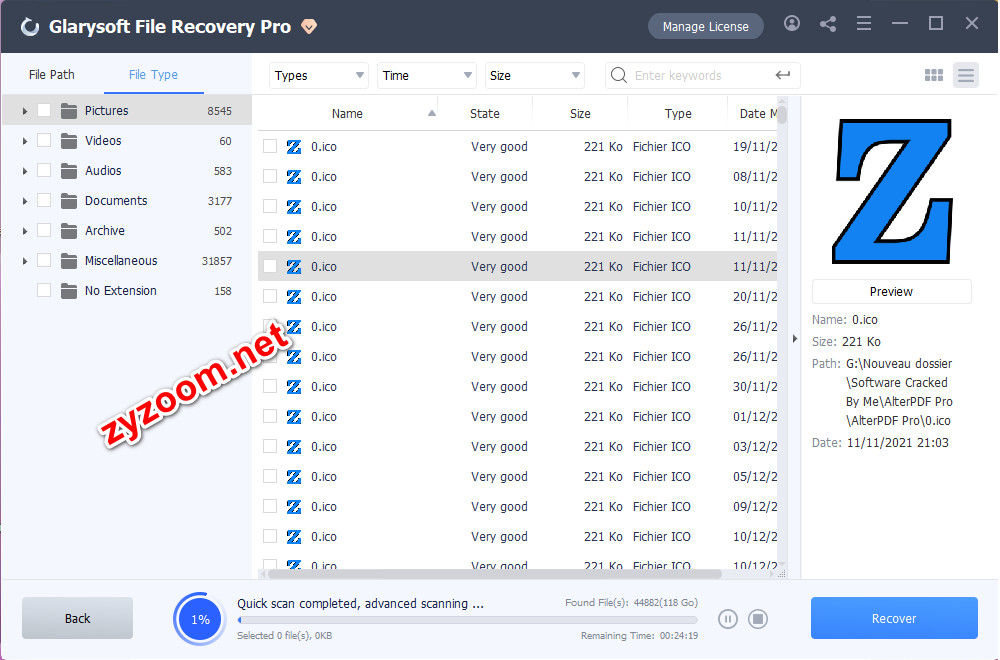Open the Size filter dropdown
The image size is (1000, 660).
point(534,75)
